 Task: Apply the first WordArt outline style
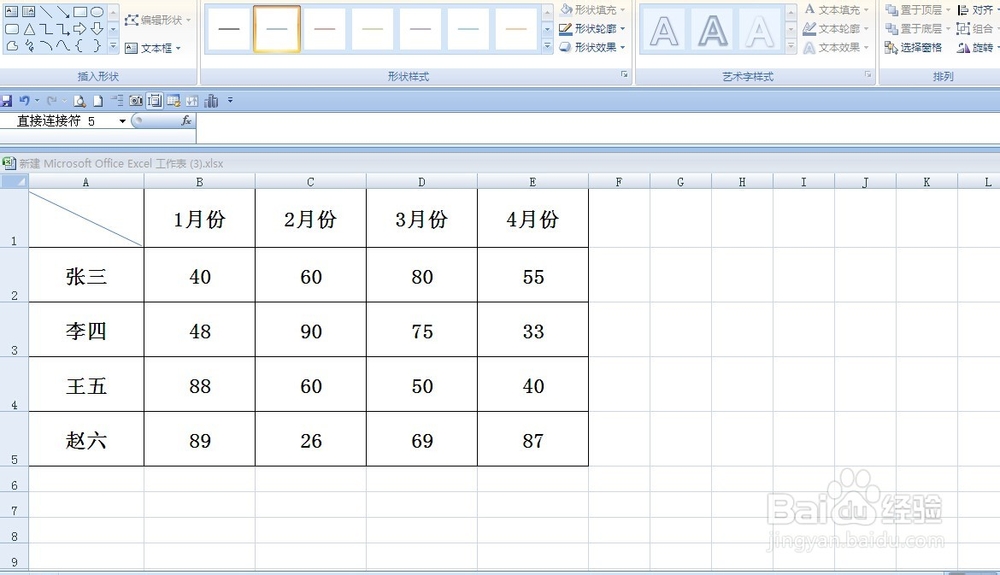(x=664, y=31)
